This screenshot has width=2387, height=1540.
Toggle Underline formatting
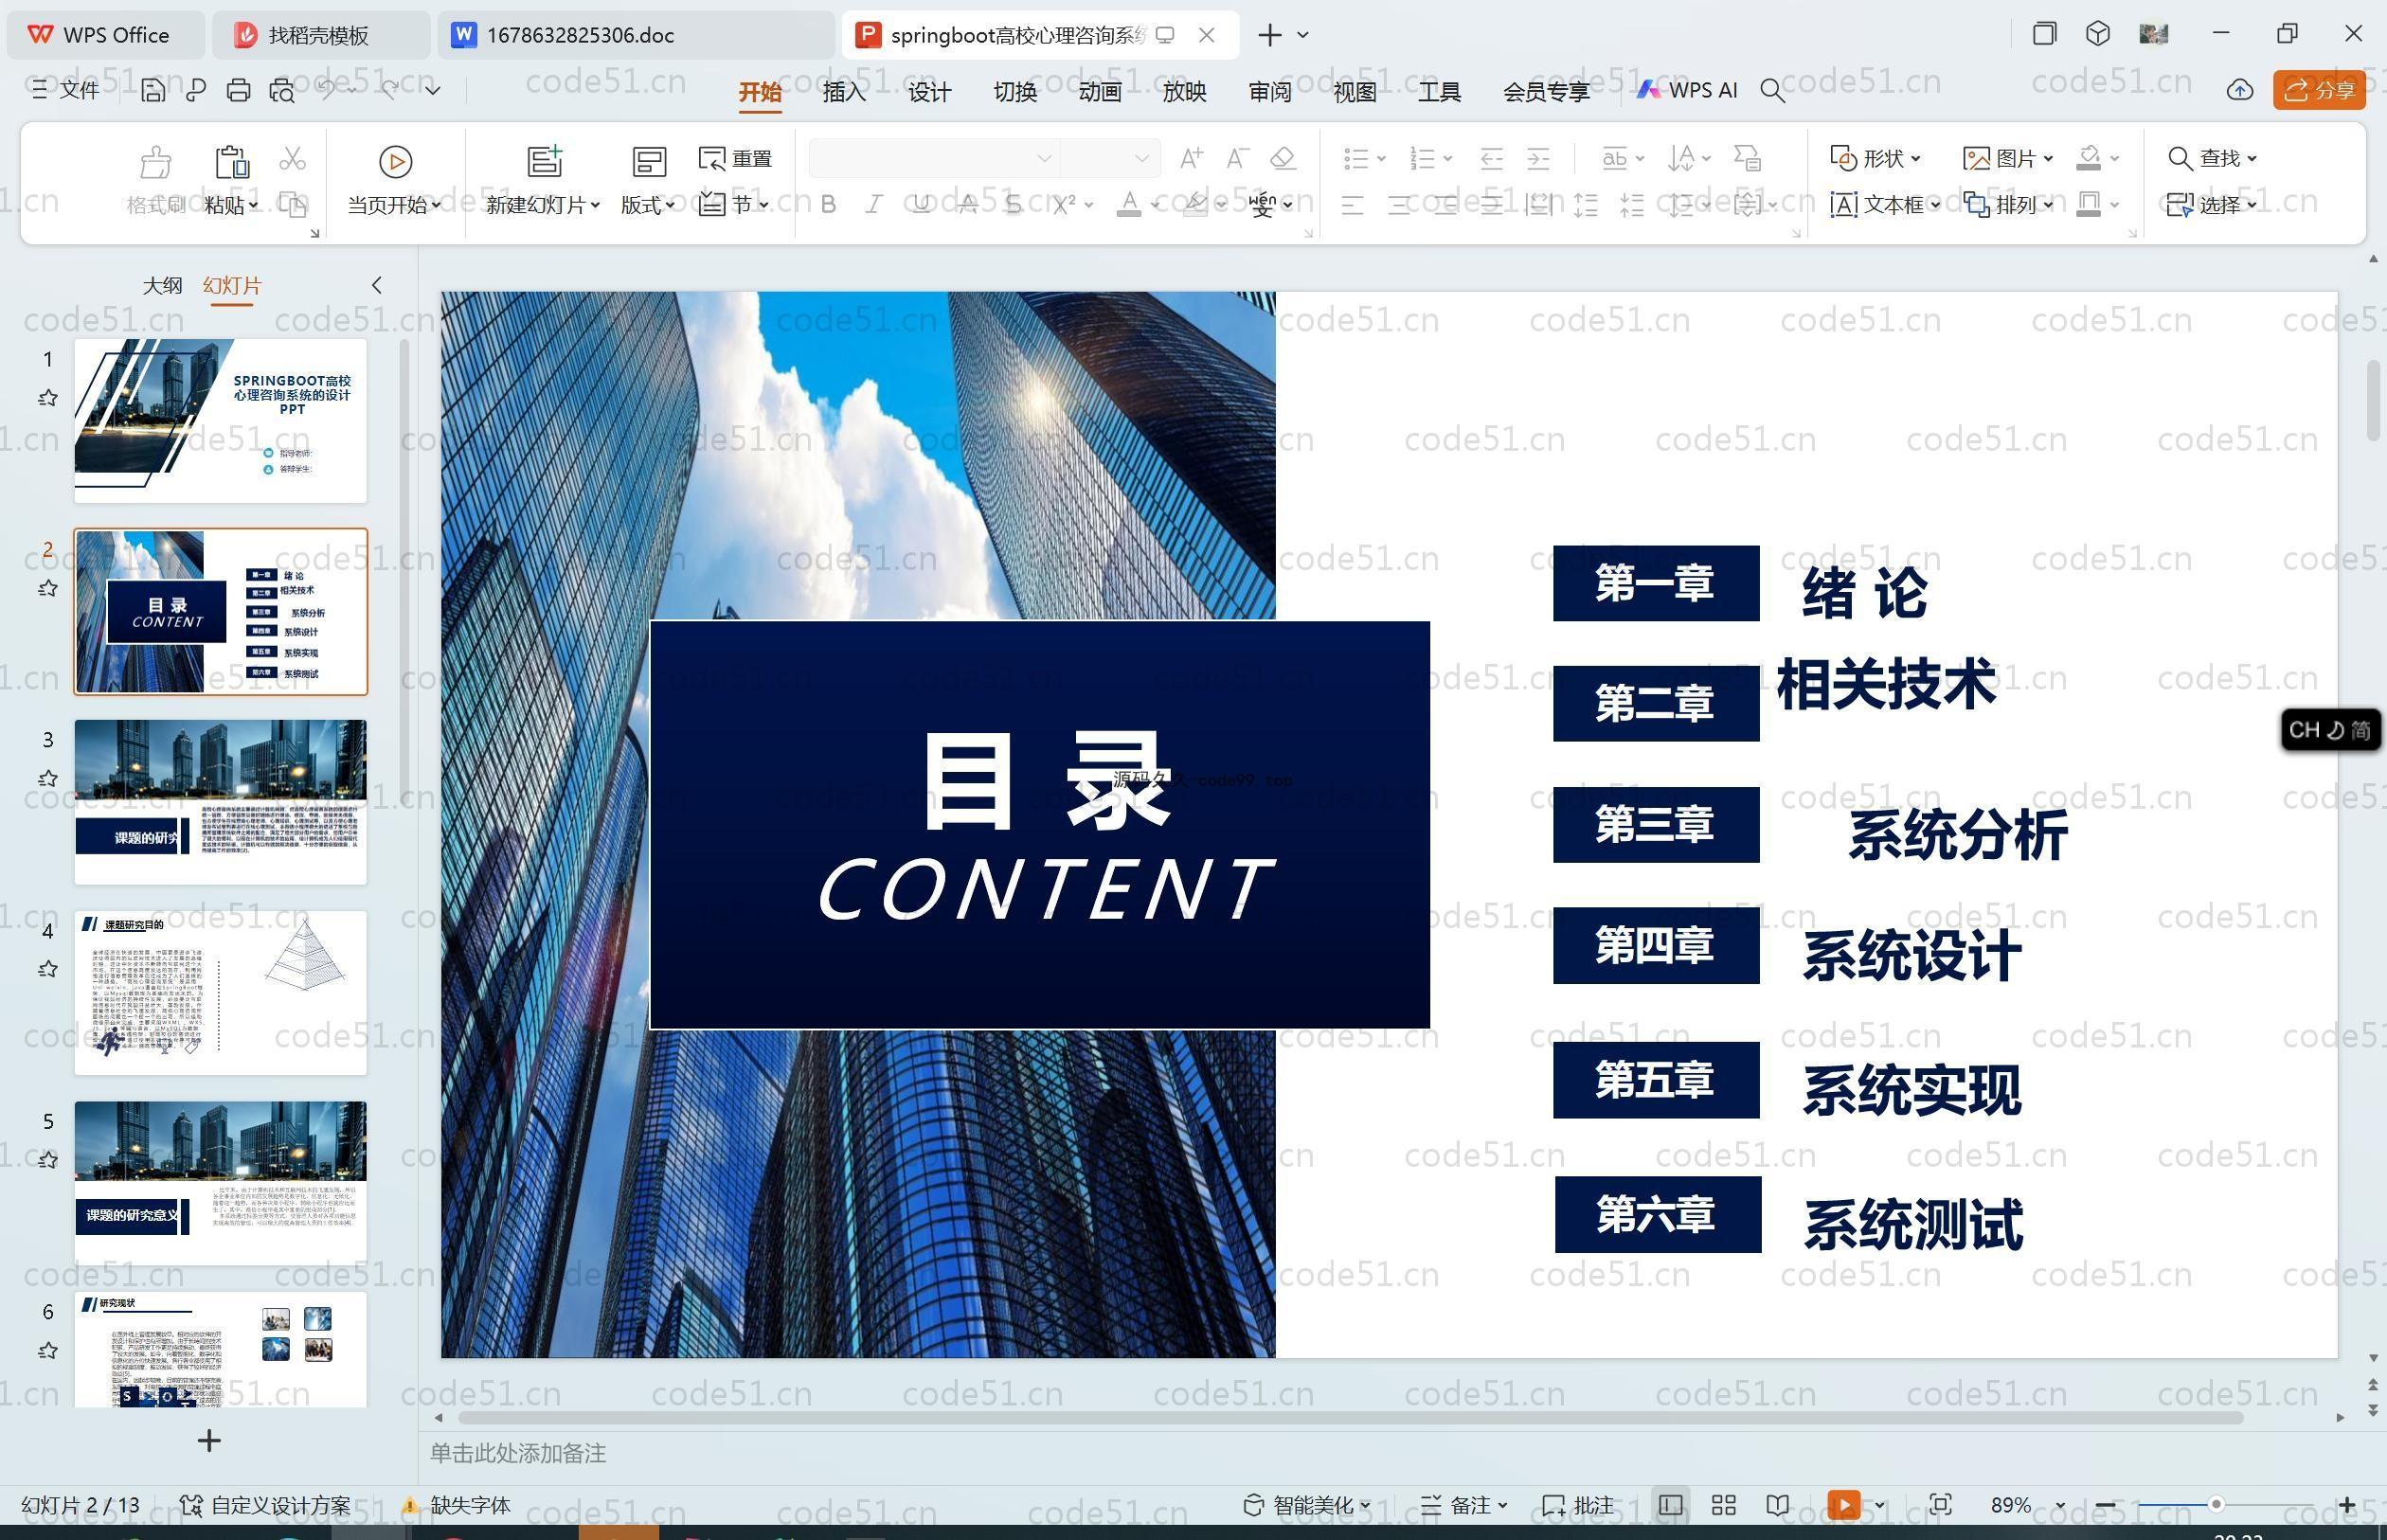[x=921, y=205]
